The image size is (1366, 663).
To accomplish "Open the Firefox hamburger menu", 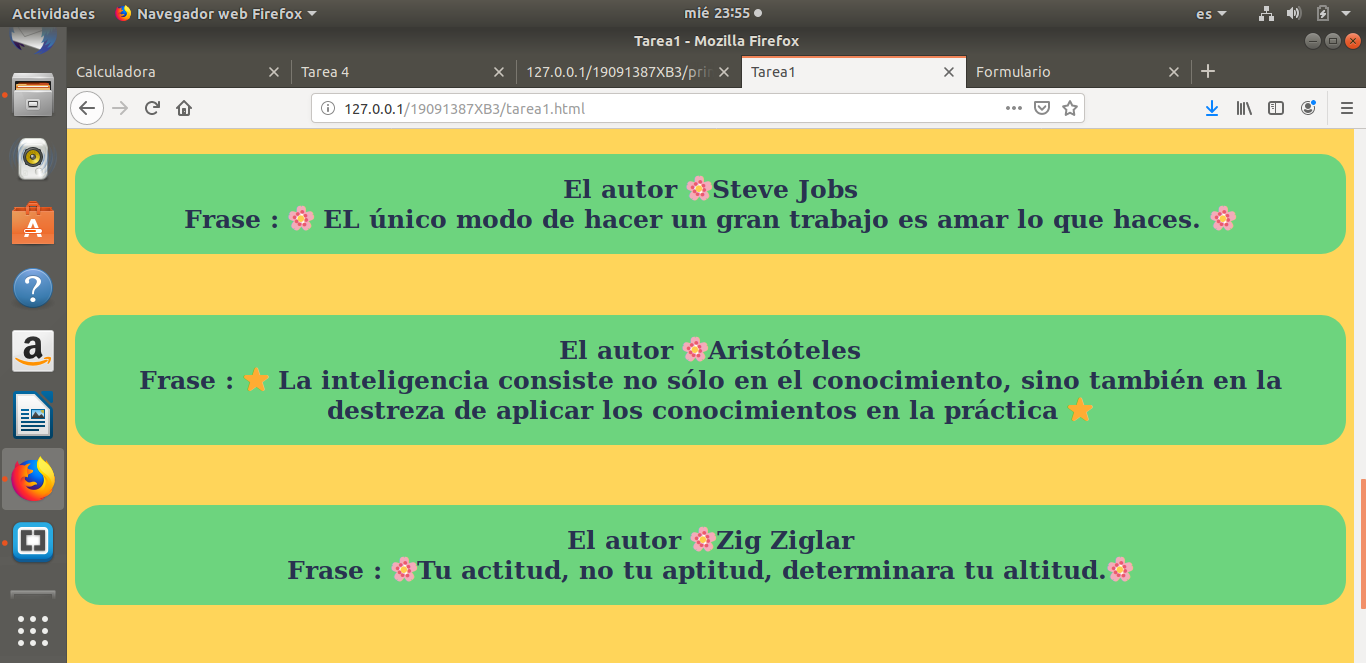I will 1347,108.
